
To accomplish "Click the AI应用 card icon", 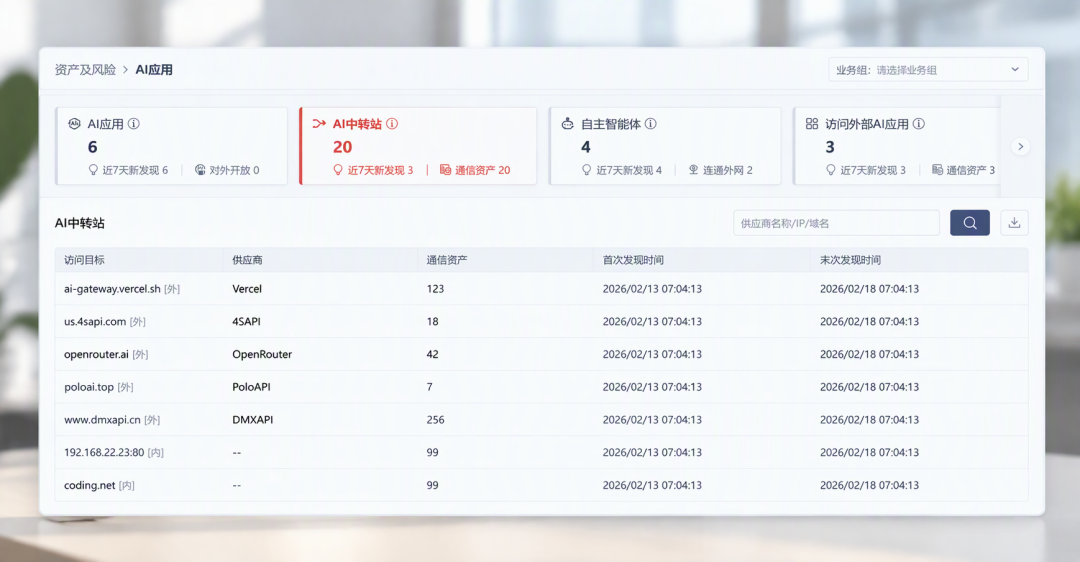I will coord(74,124).
